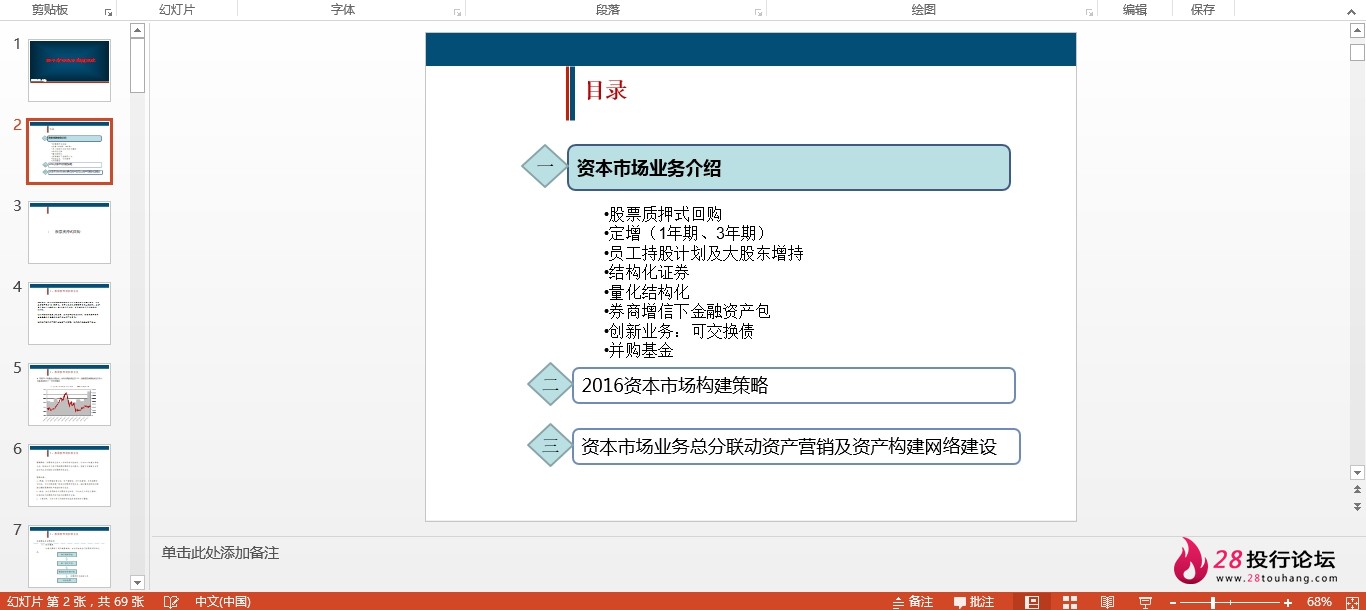Select slide 6 thumbnail
Screen dimensions: 1366x610
(x=69, y=475)
